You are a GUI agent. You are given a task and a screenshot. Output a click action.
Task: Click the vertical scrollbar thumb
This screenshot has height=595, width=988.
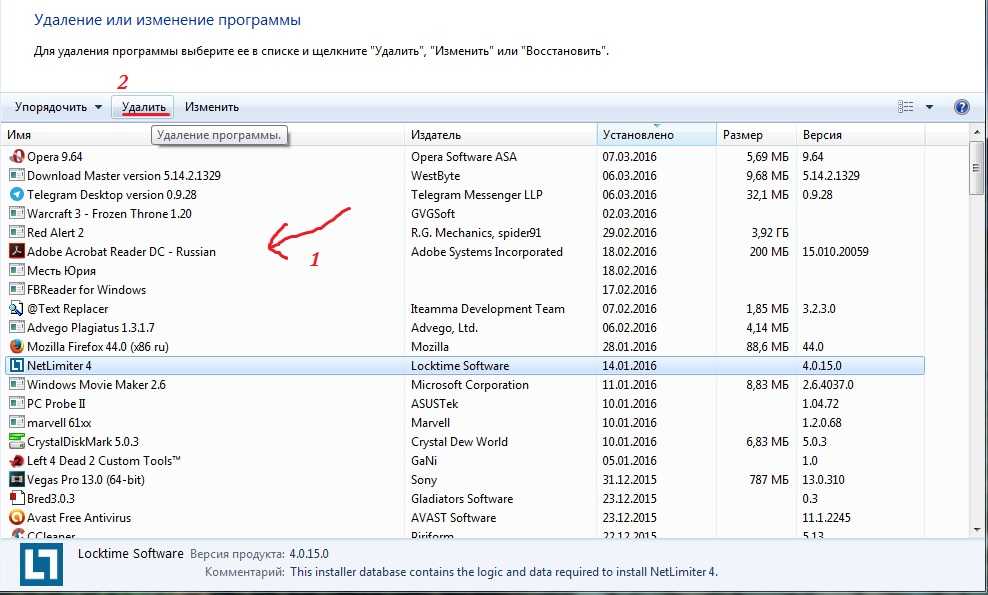click(x=977, y=168)
